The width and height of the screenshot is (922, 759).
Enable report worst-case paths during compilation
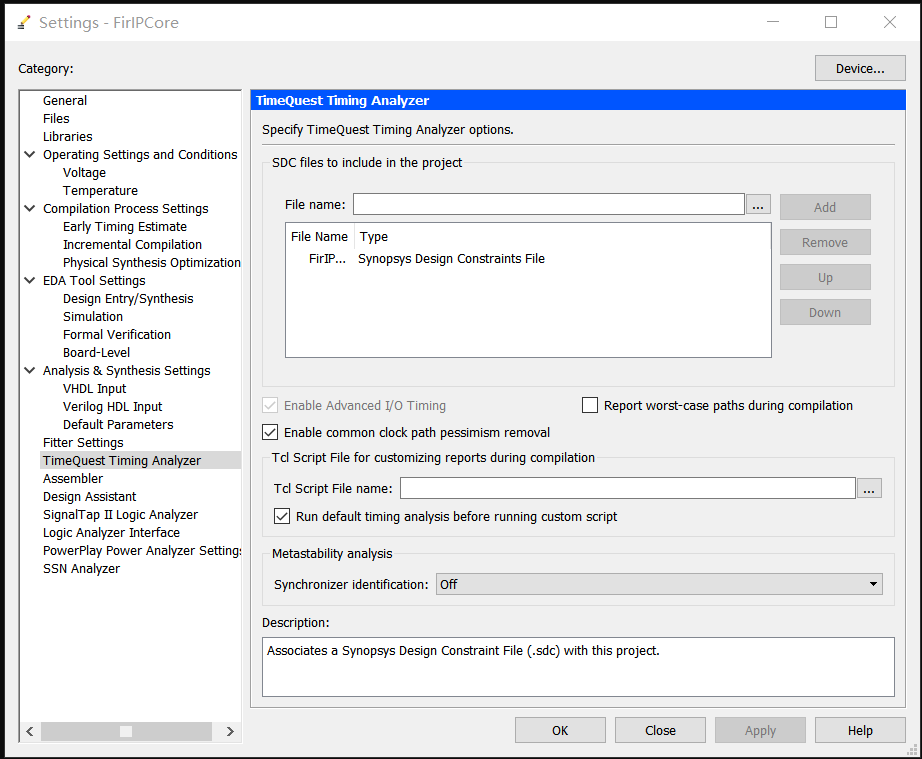[x=590, y=406]
